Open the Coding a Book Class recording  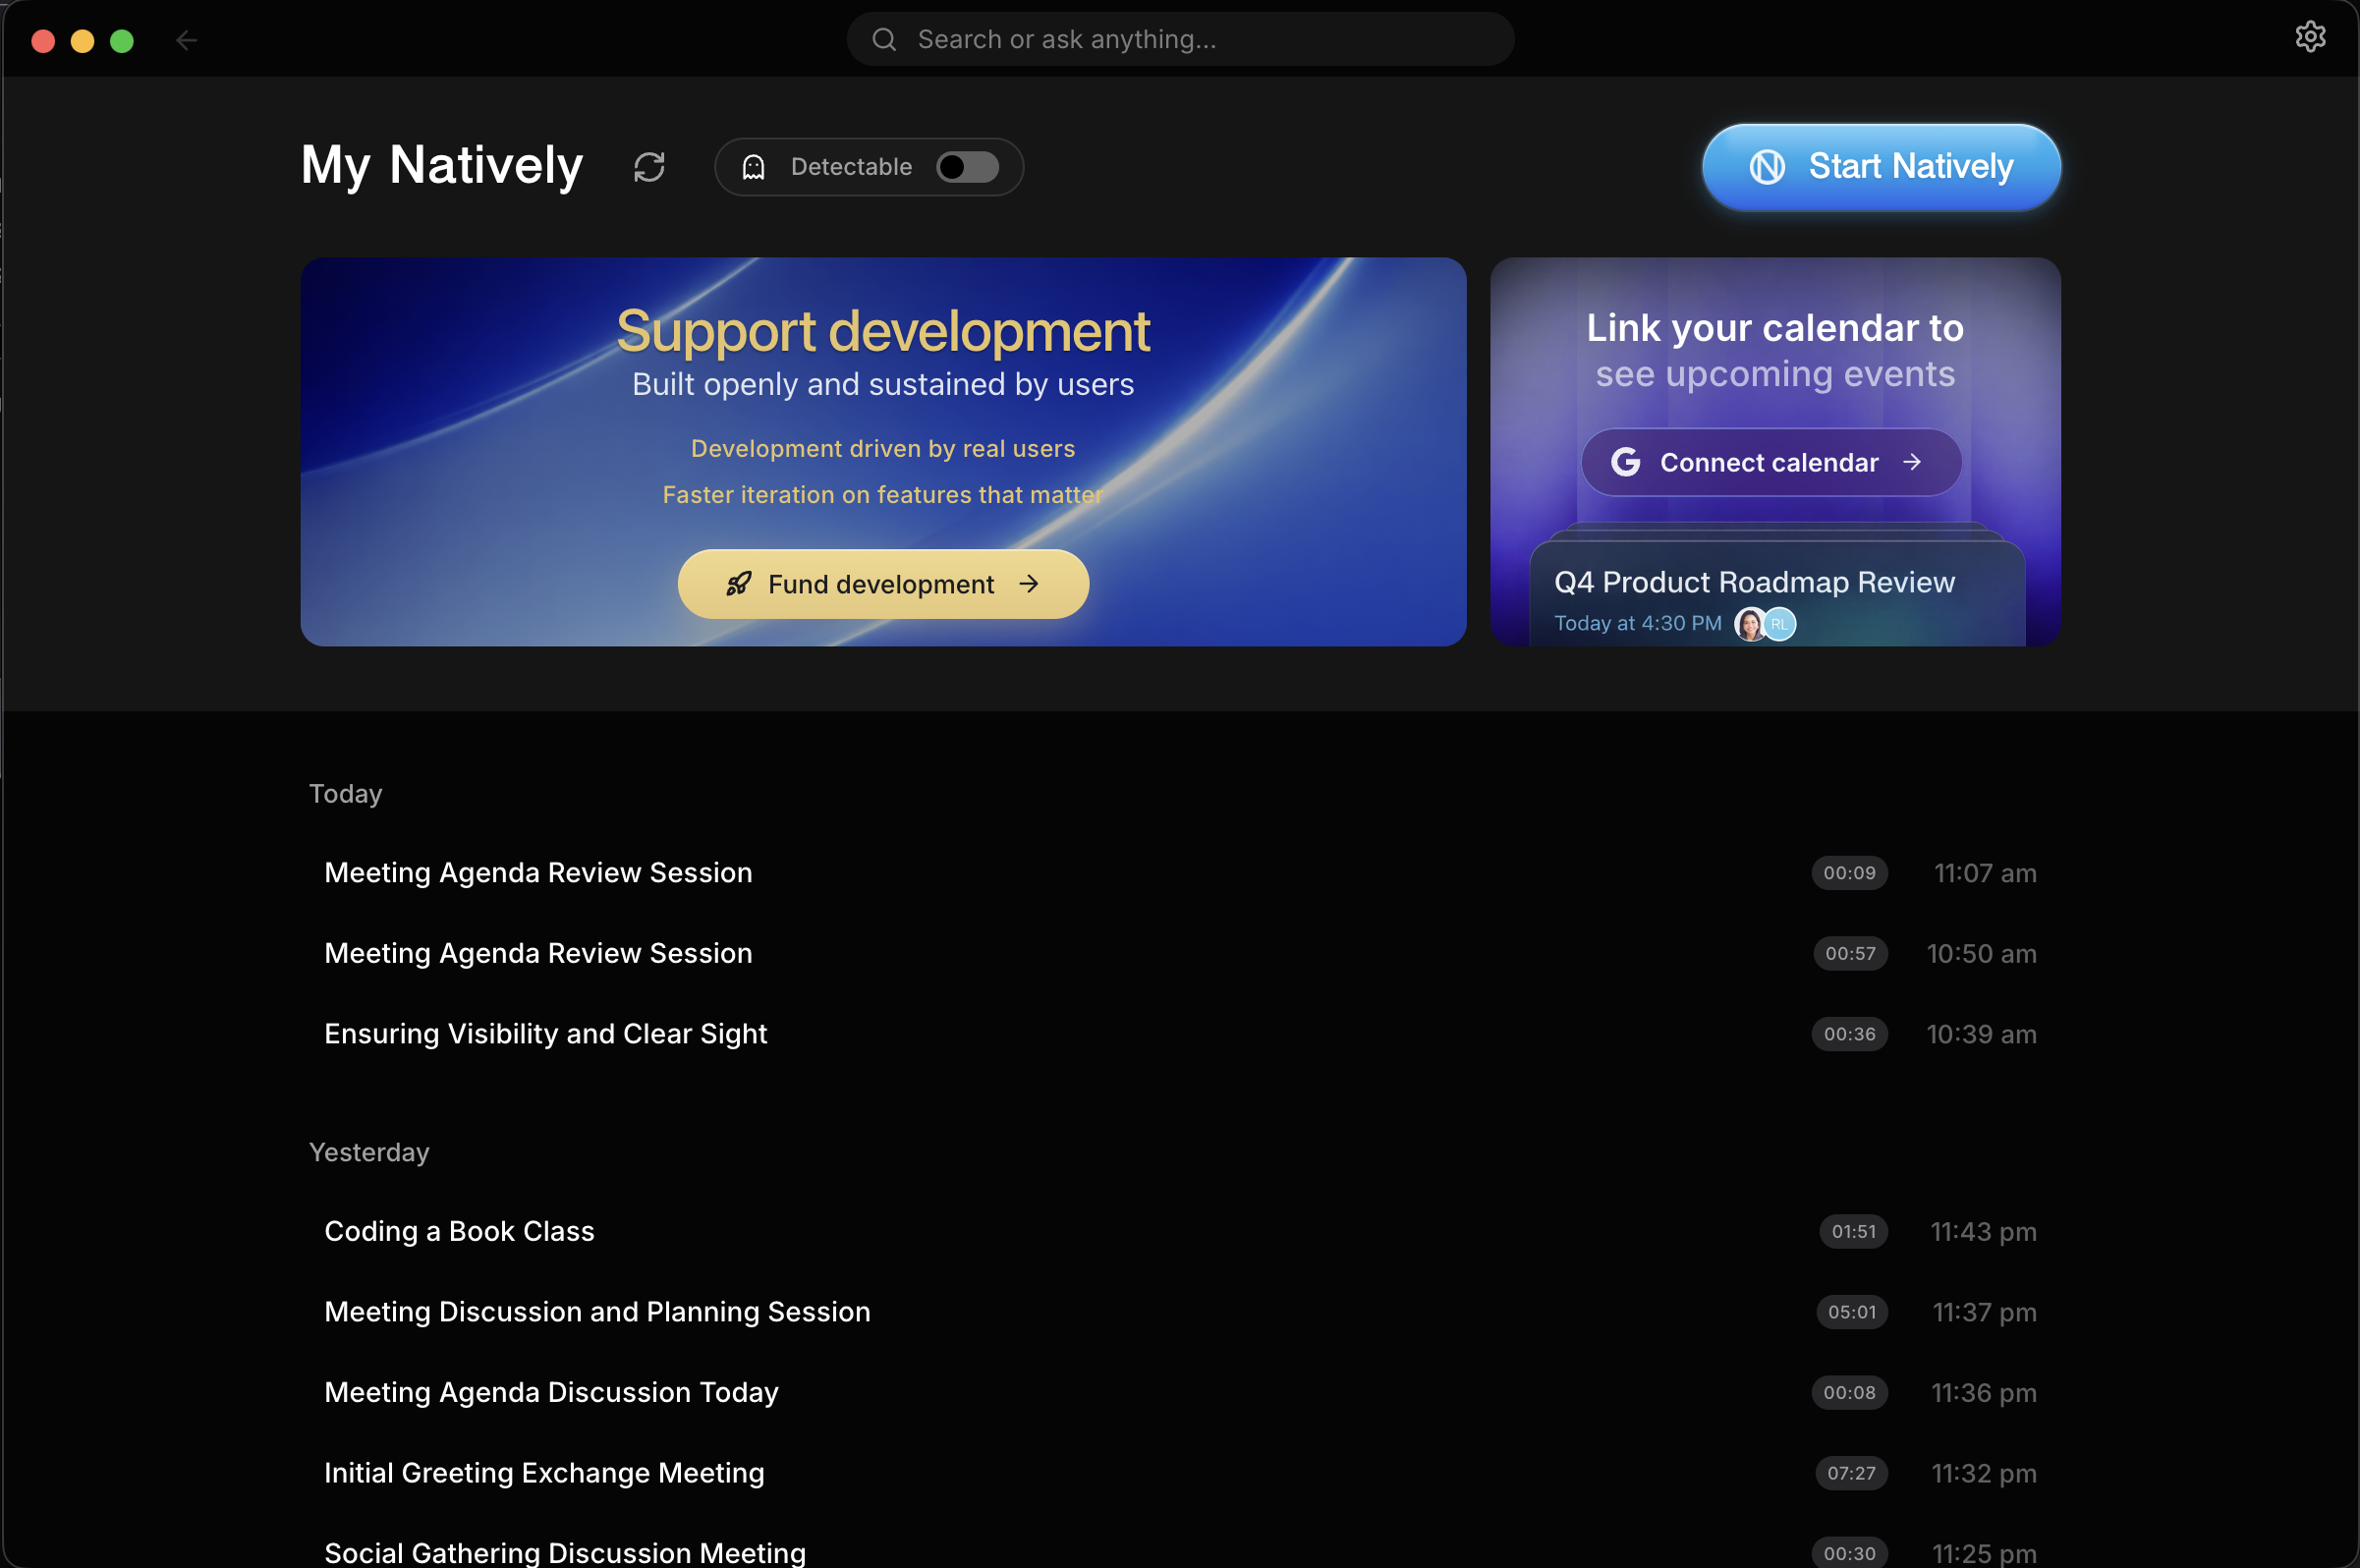click(x=459, y=1231)
